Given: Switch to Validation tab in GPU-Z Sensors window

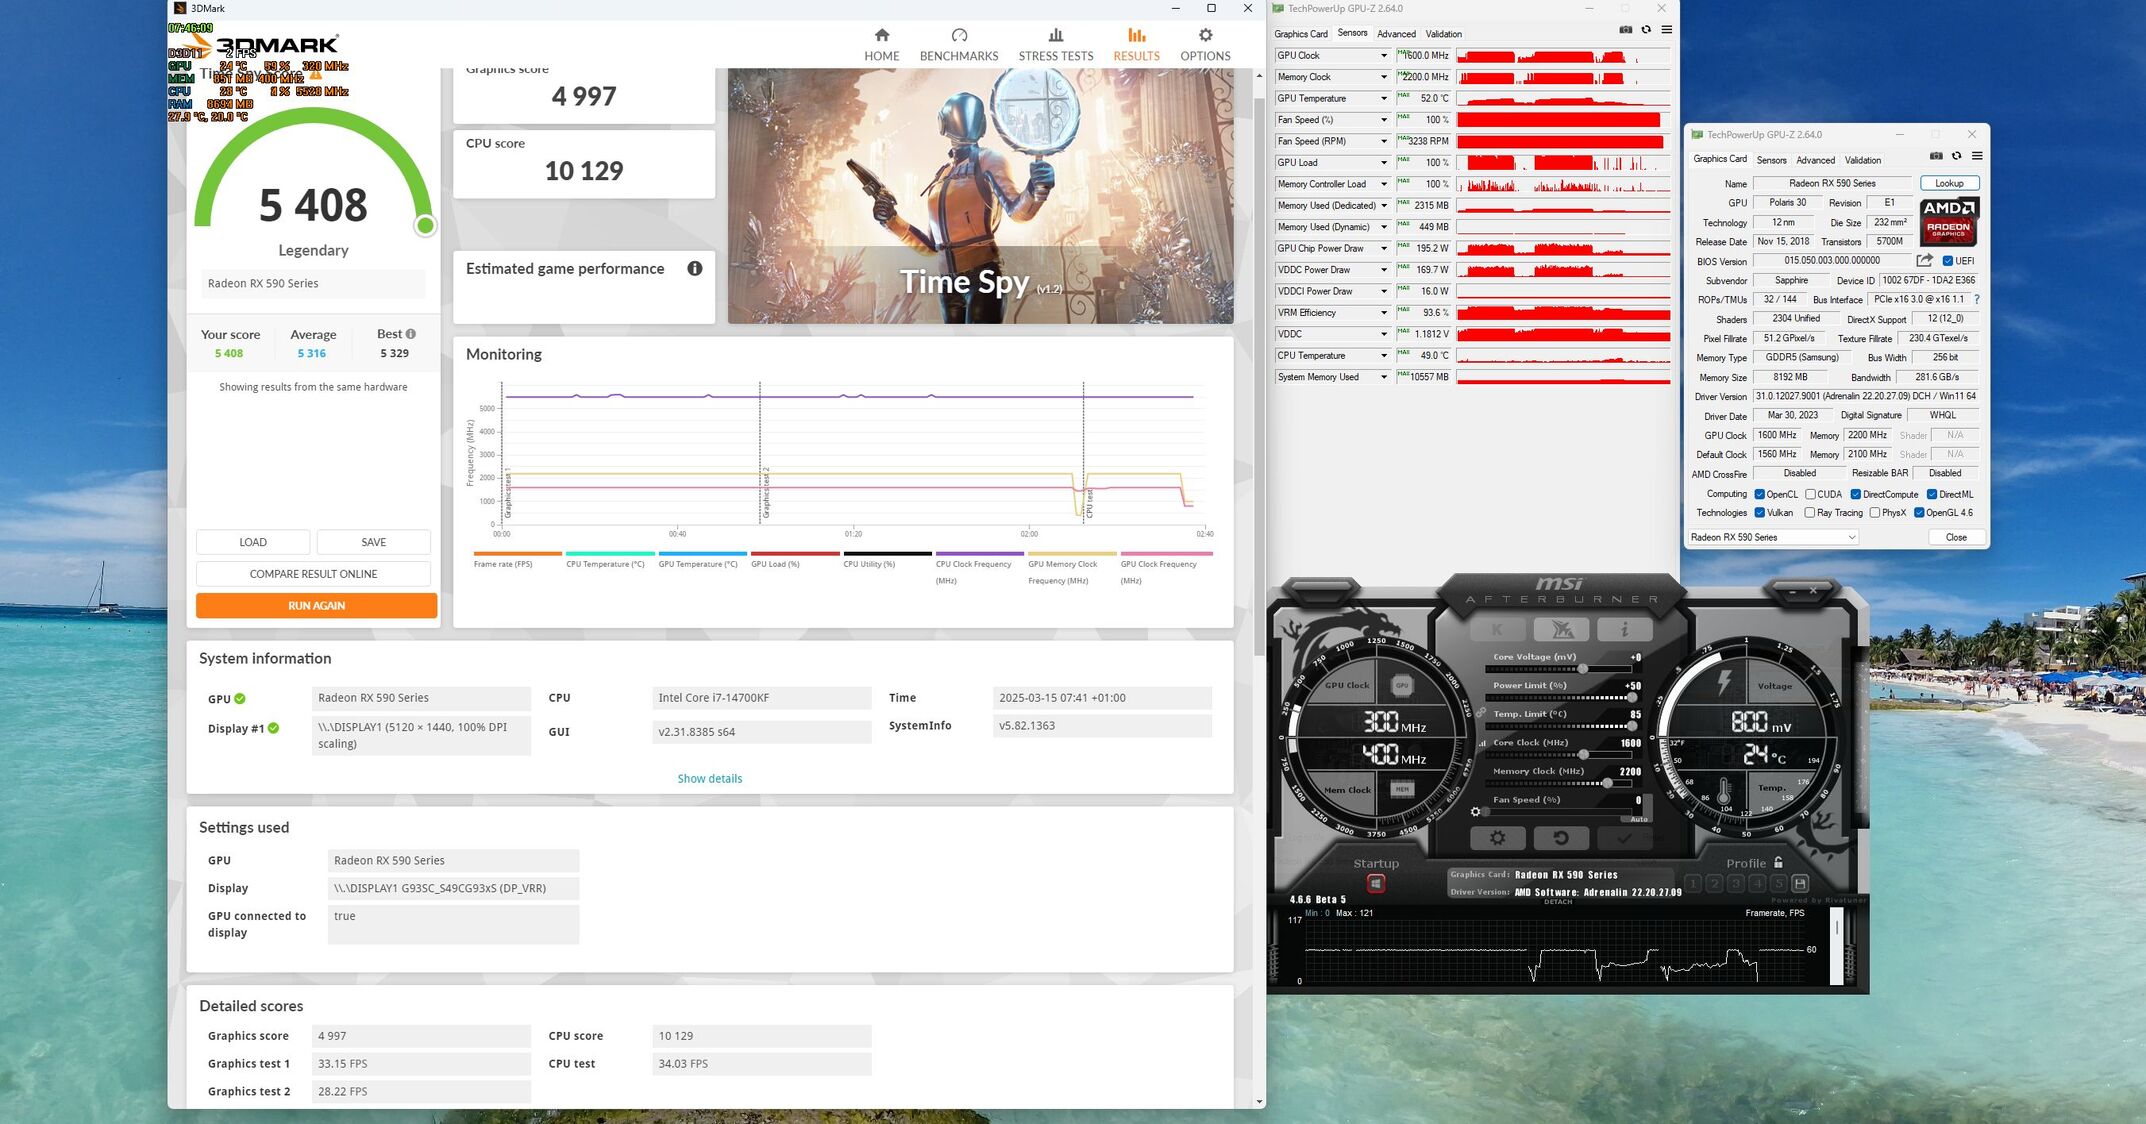Looking at the screenshot, I should click(x=1443, y=34).
